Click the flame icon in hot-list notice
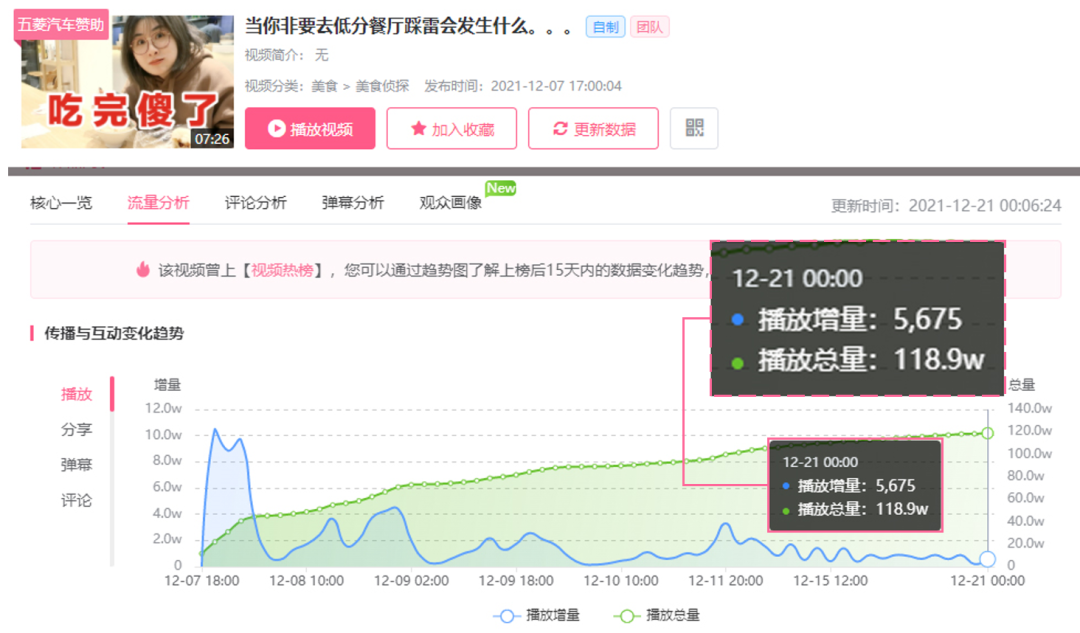 tap(143, 269)
